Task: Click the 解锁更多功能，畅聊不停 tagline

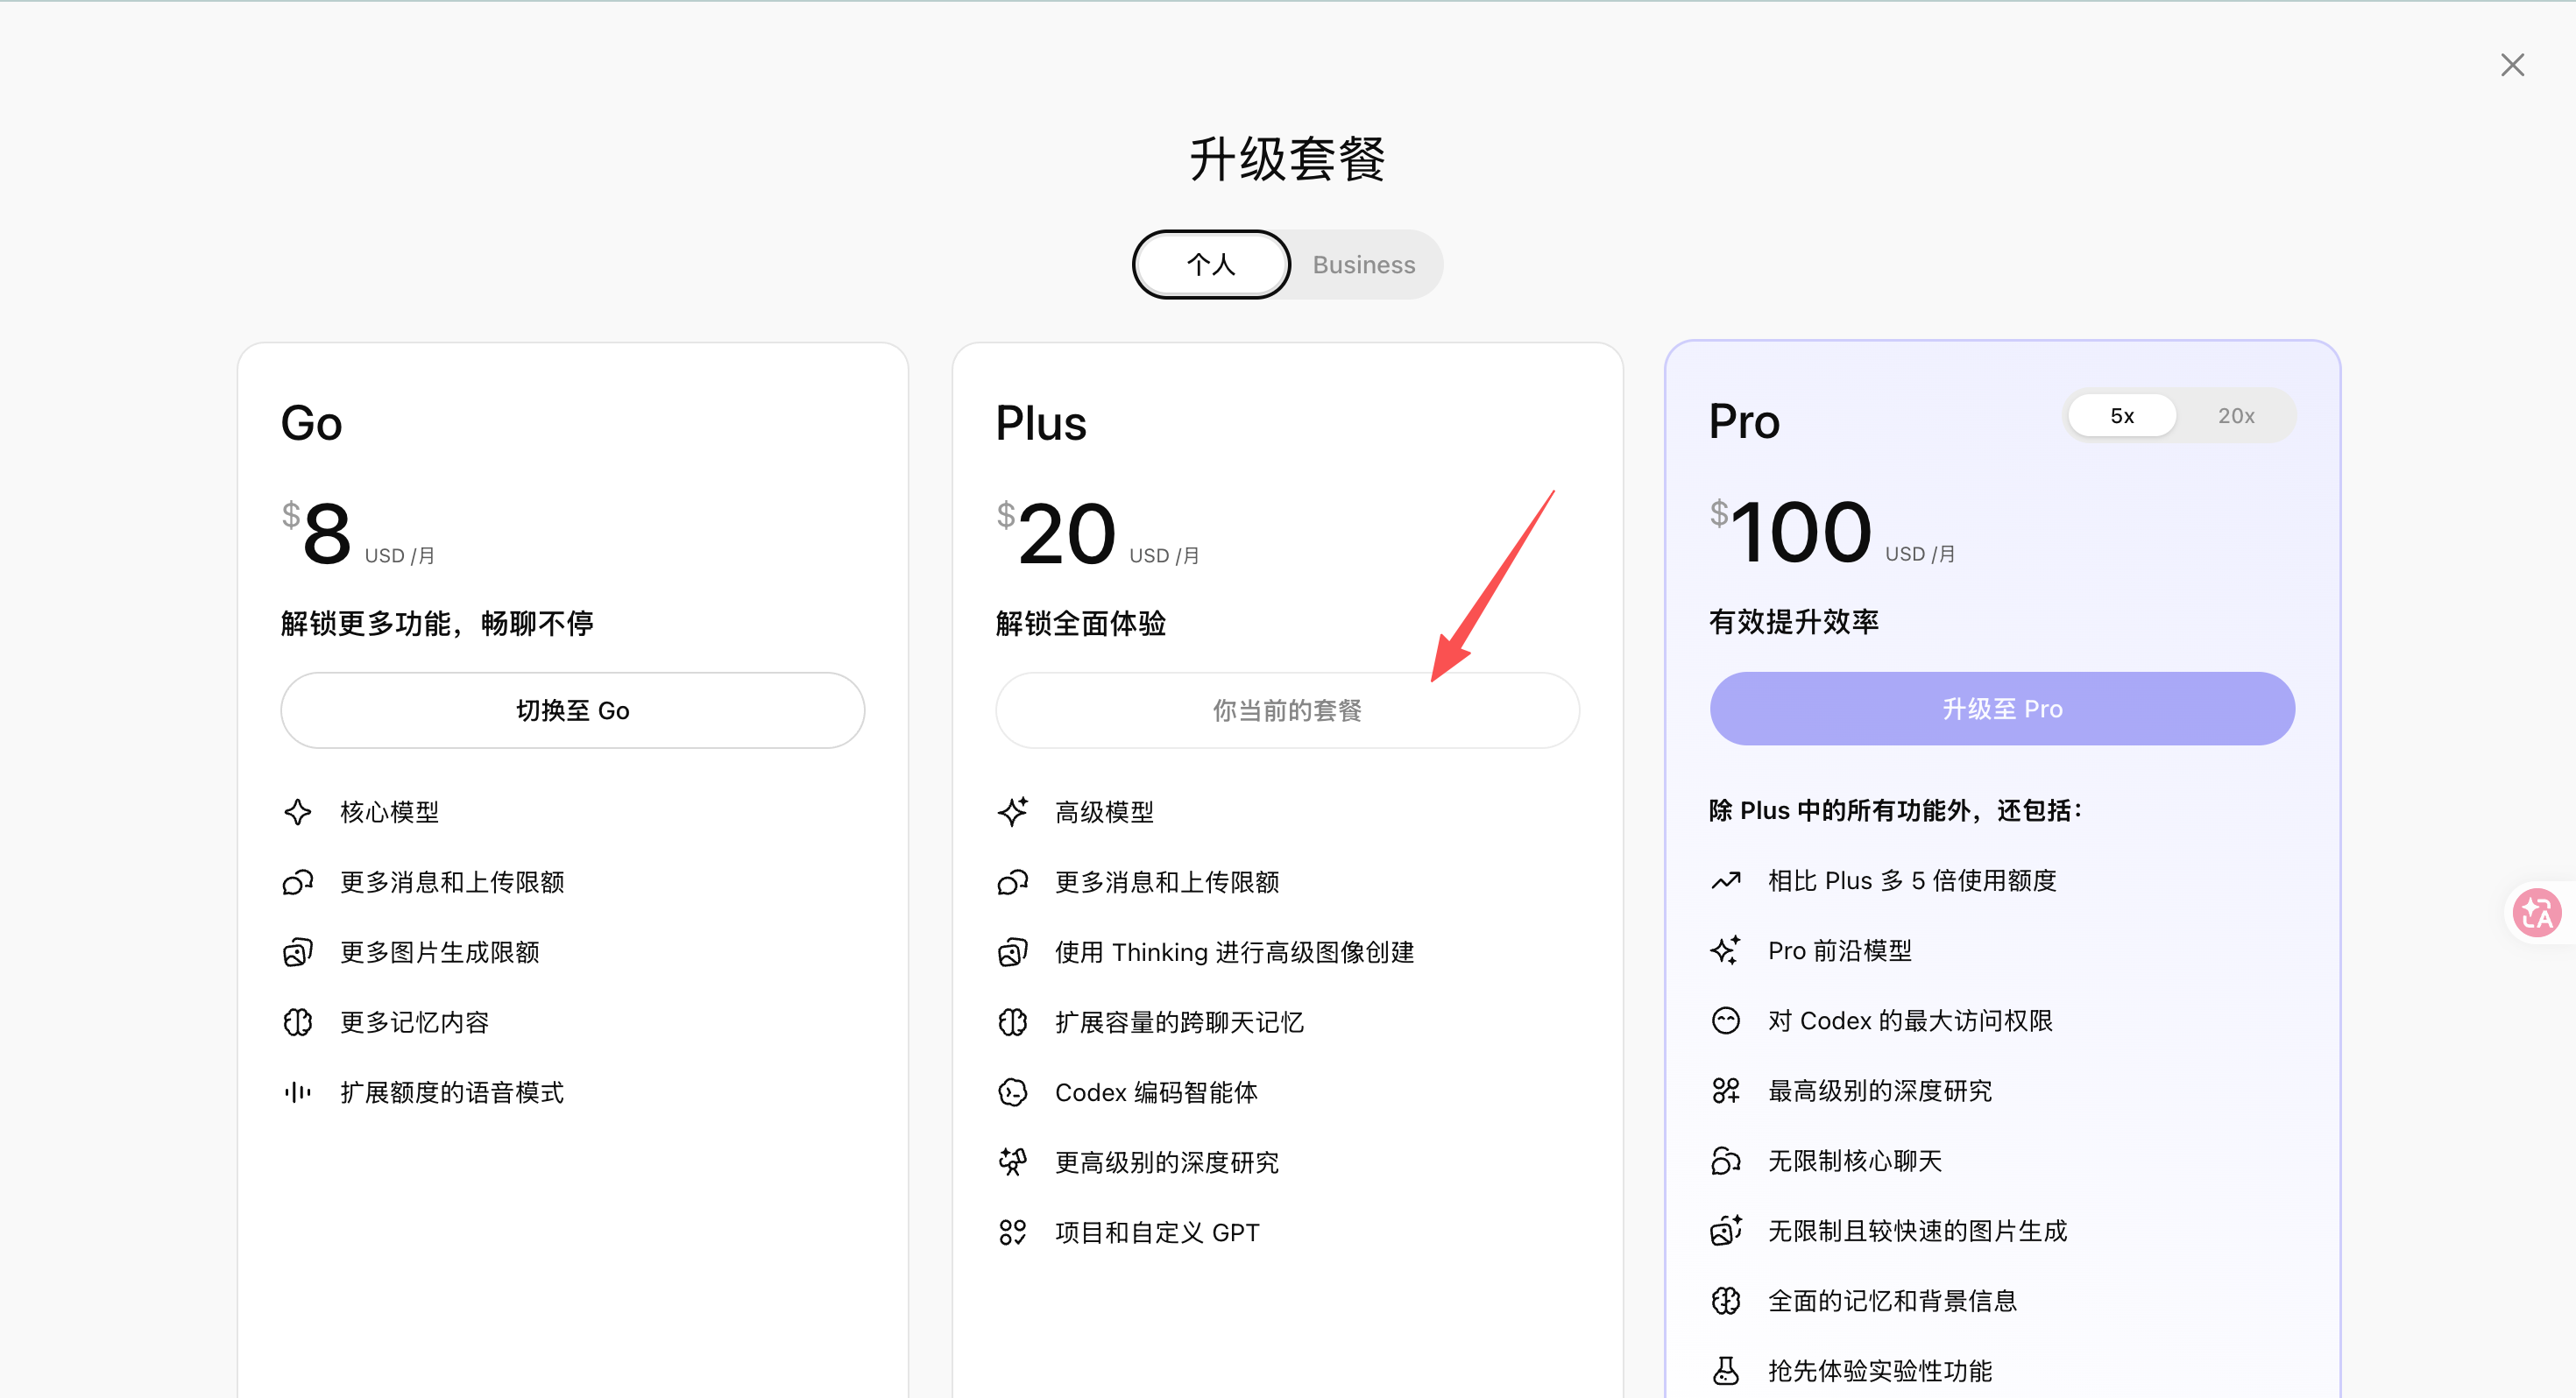Action: click(x=438, y=624)
